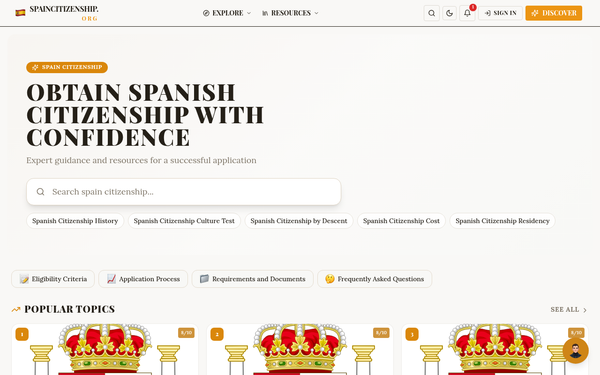
Task: Click the orange Discover button
Action: pyautogui.click(x=553, y=13)
